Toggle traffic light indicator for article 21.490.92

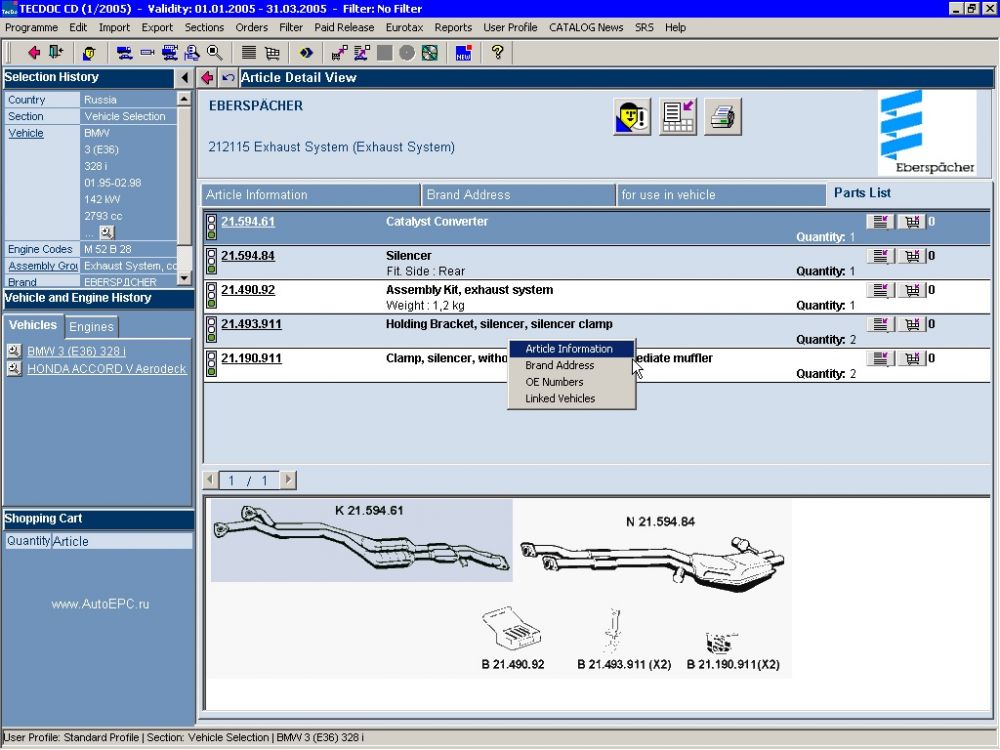212,296
